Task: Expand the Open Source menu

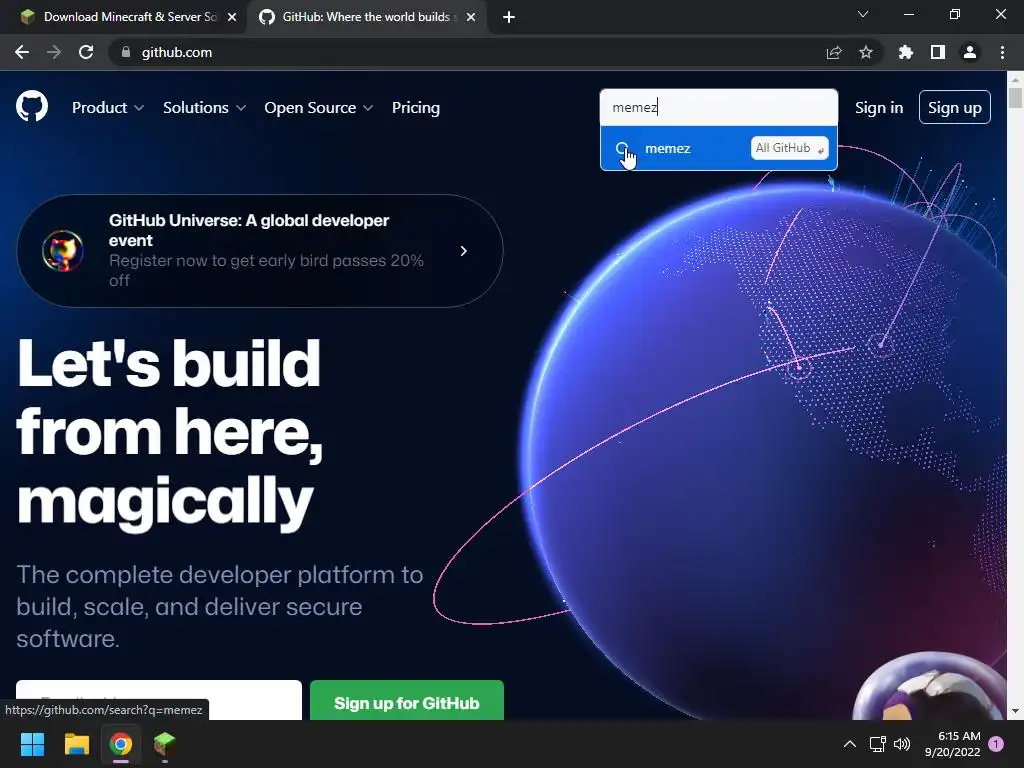Action: click(x=319, y=108)
